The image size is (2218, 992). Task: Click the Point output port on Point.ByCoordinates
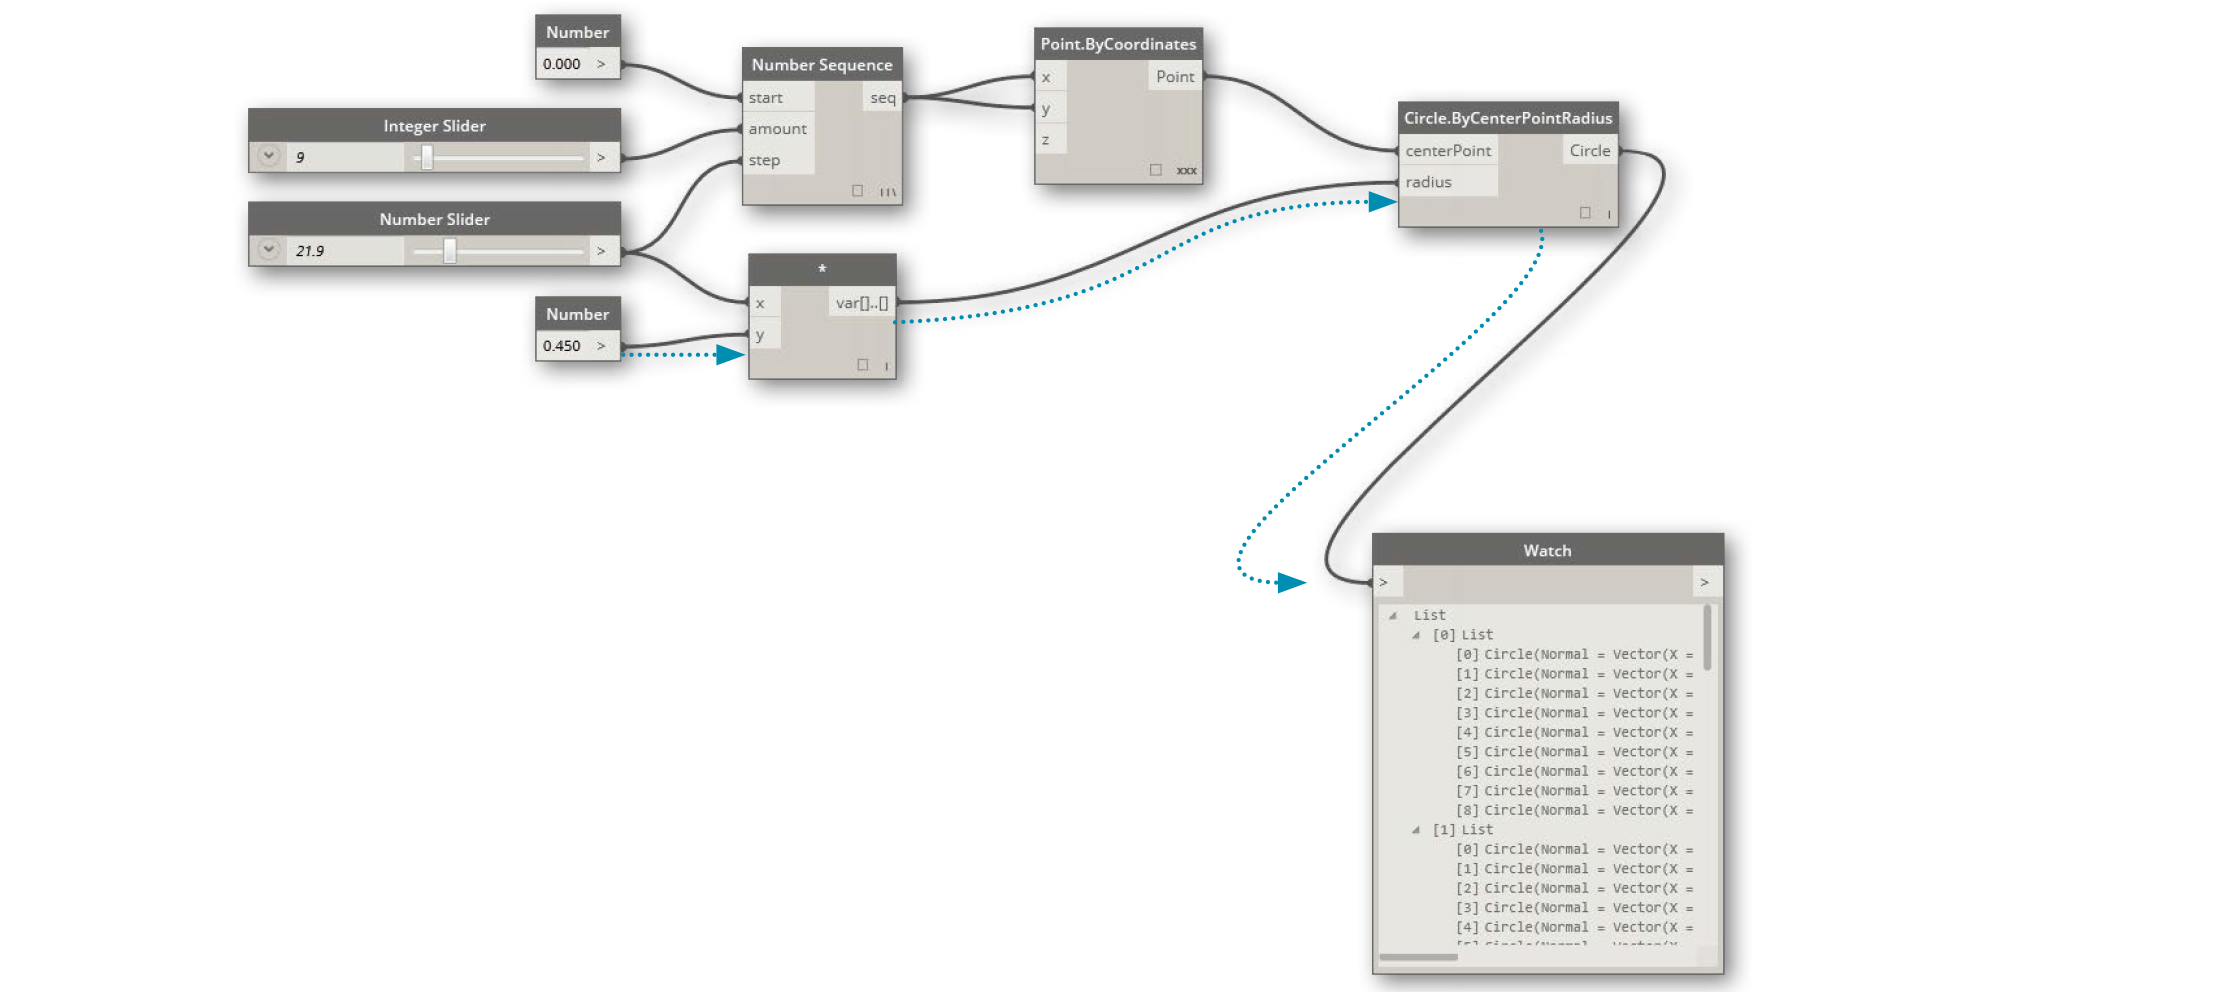pos(1175,76)
